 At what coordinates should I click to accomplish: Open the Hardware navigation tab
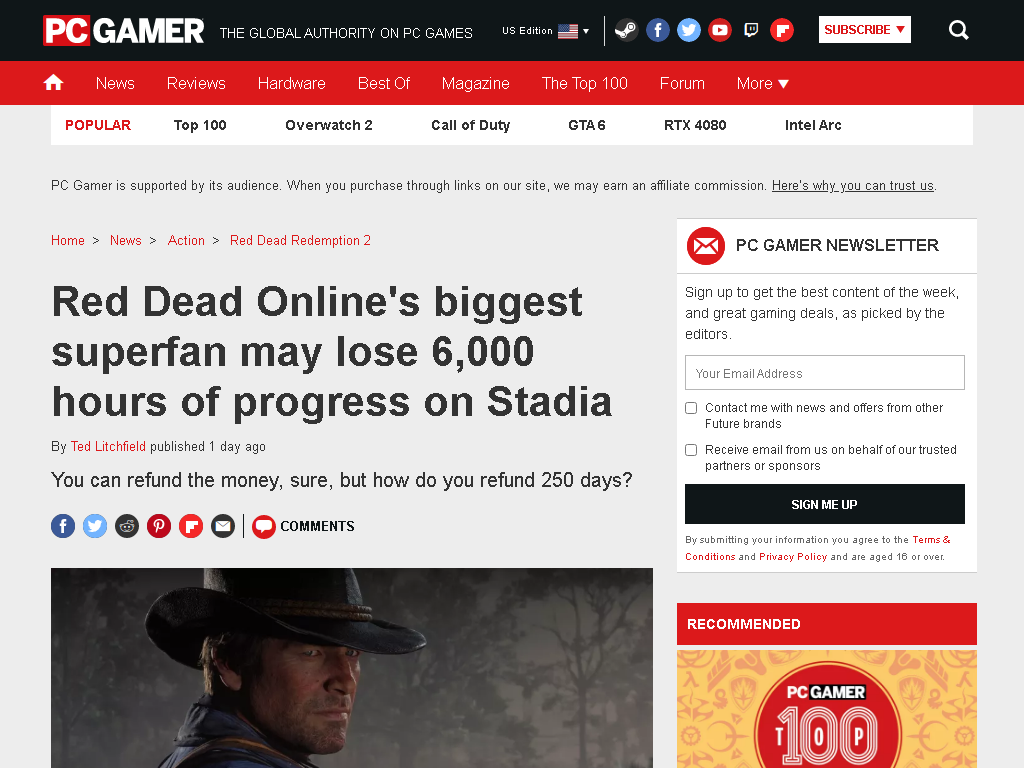point(291,84)
